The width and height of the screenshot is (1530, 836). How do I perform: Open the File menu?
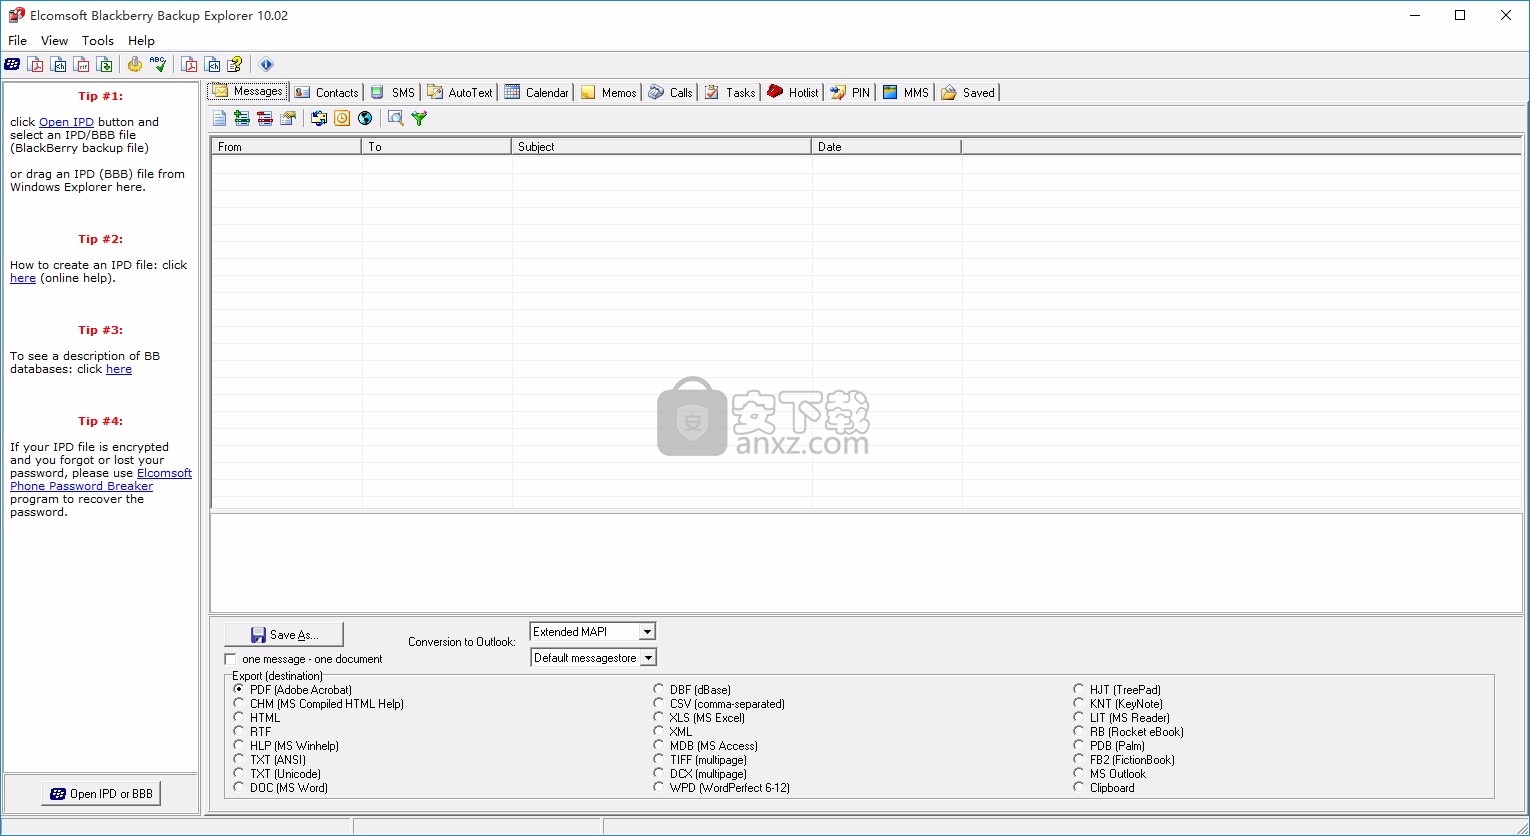tap(17, 41)
